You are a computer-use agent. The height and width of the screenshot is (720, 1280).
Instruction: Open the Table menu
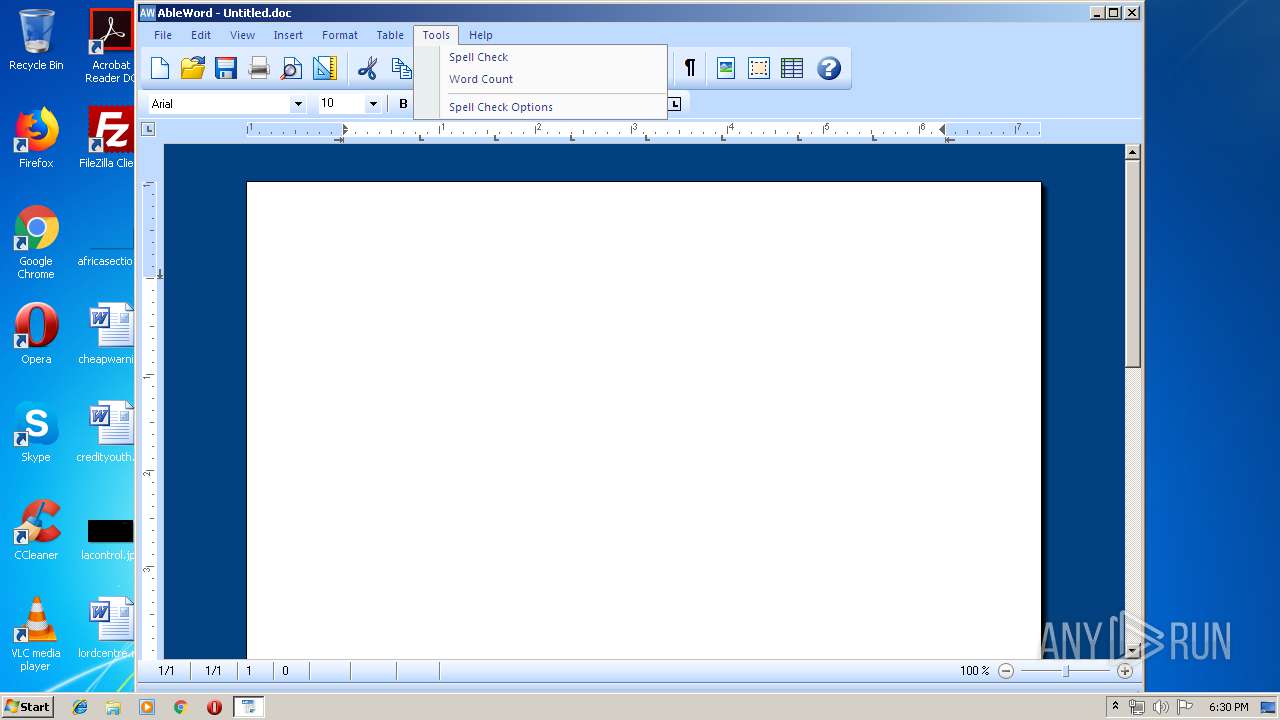[390, 35]
